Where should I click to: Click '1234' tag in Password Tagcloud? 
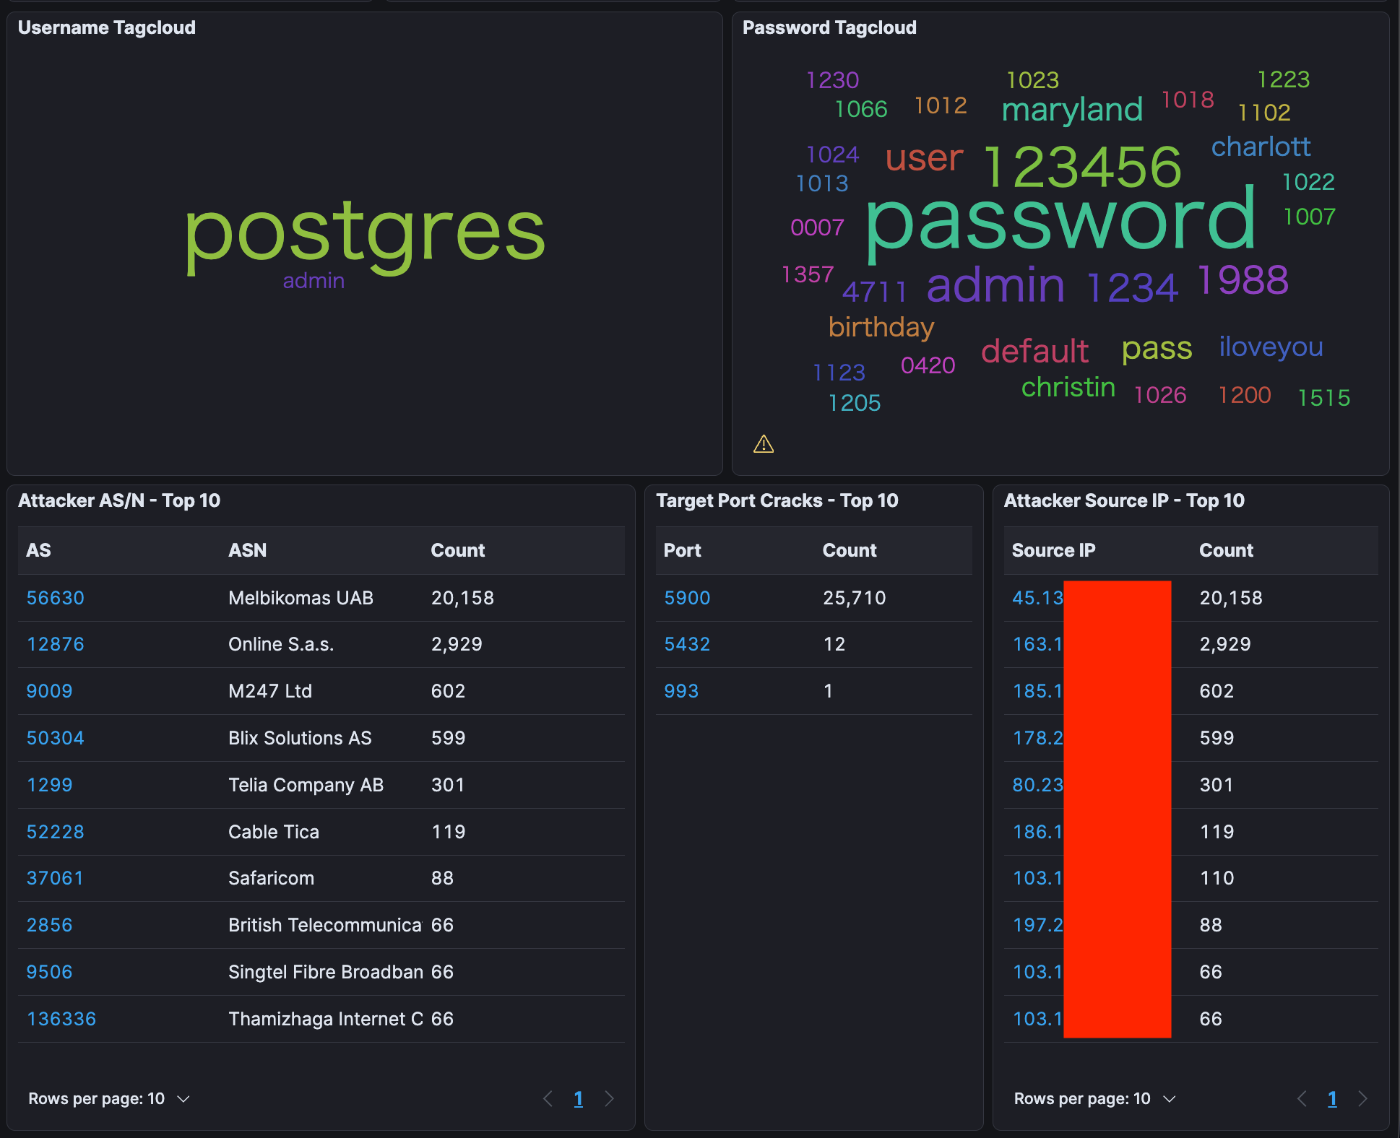(x=1132, y=288)
